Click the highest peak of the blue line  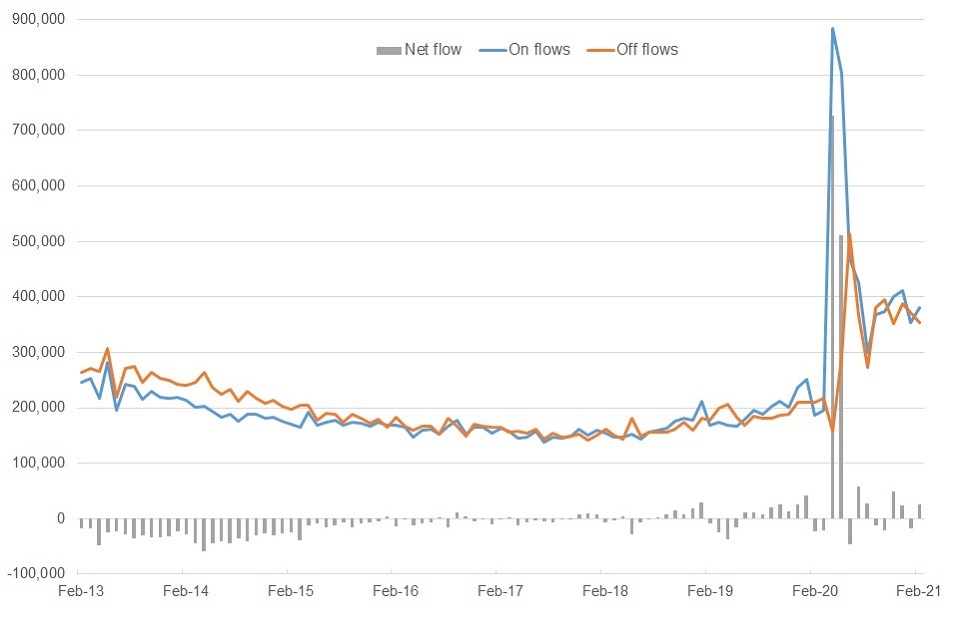833,29
